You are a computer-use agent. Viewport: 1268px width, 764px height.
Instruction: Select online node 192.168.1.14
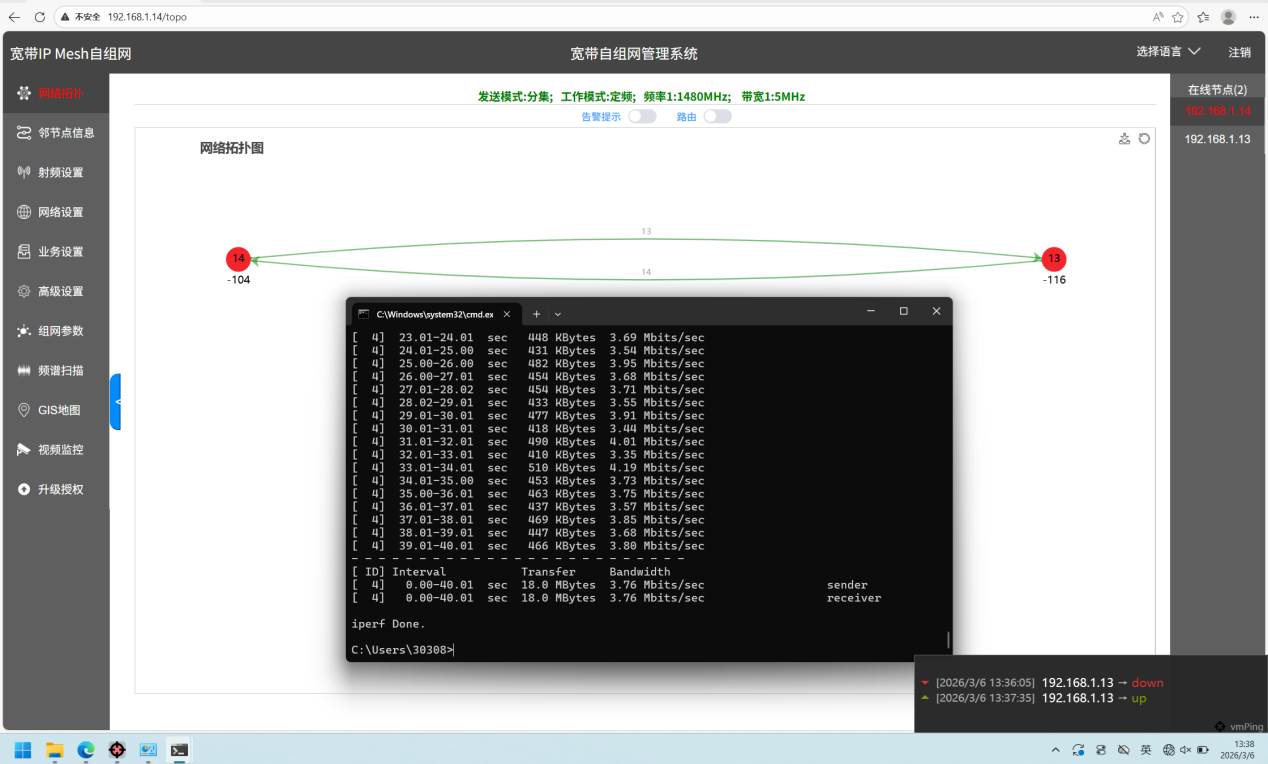1217,111
